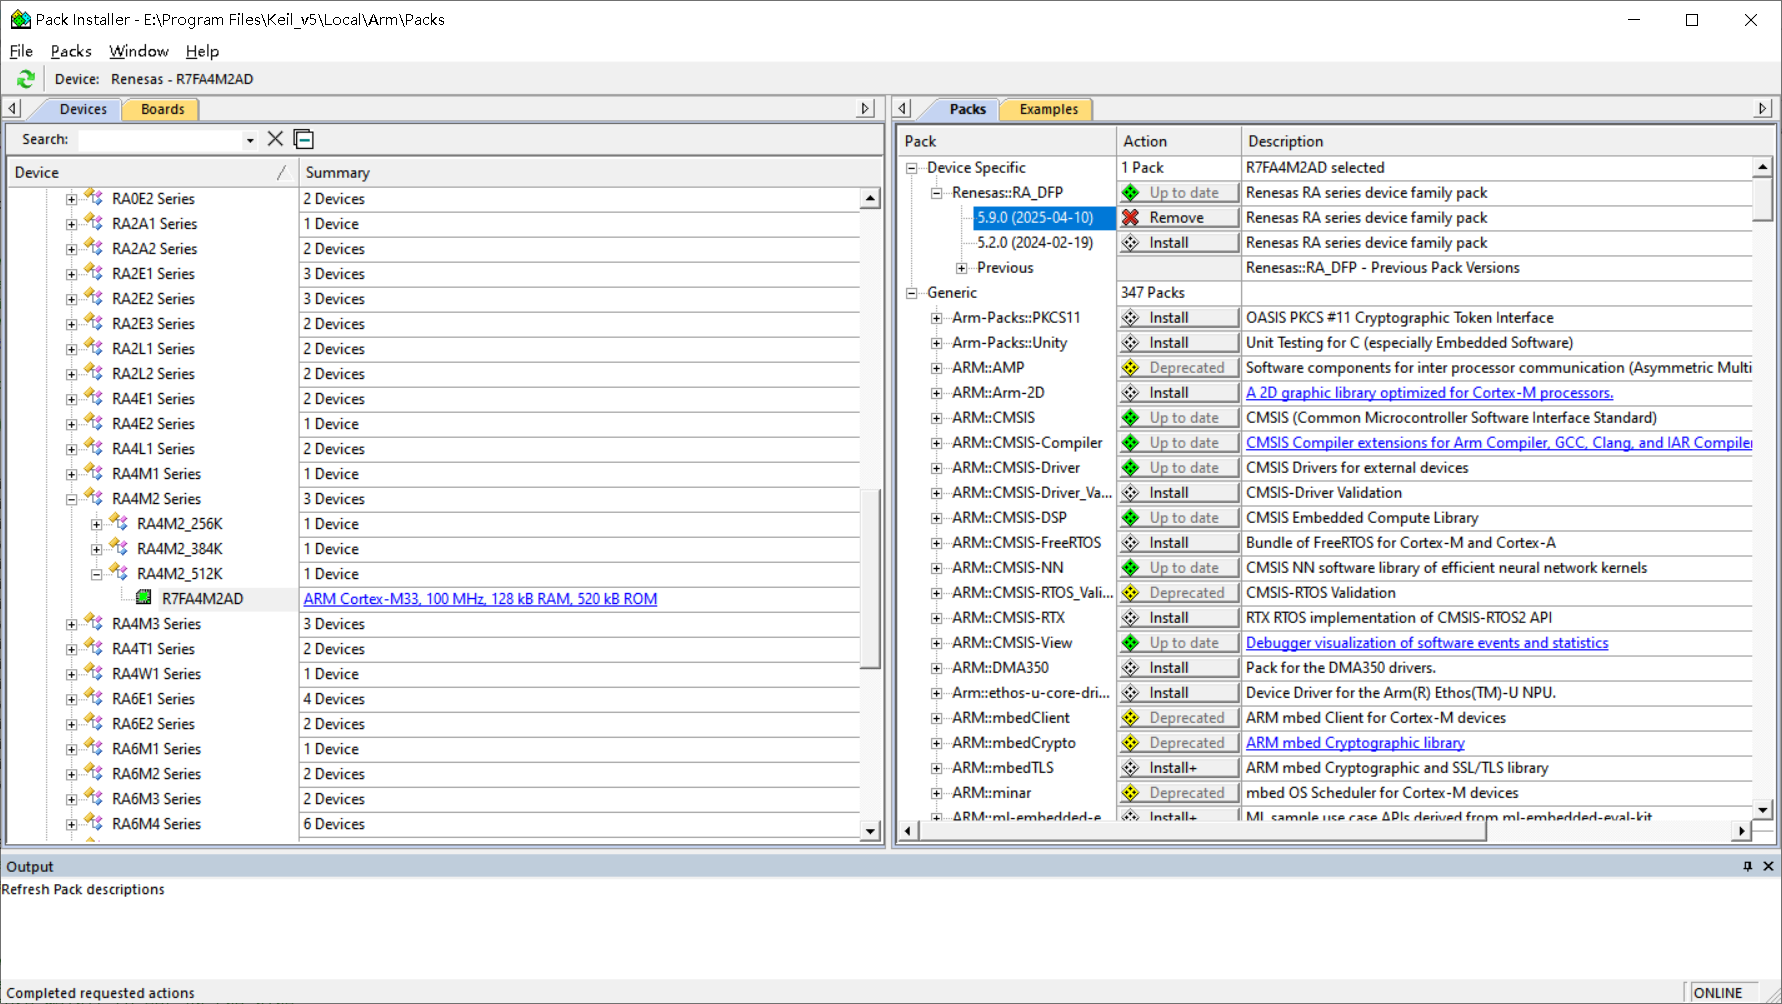
Task: Install the 5.2.0 (2024-02-19) pack version
Action: [x=1178, y=243]
